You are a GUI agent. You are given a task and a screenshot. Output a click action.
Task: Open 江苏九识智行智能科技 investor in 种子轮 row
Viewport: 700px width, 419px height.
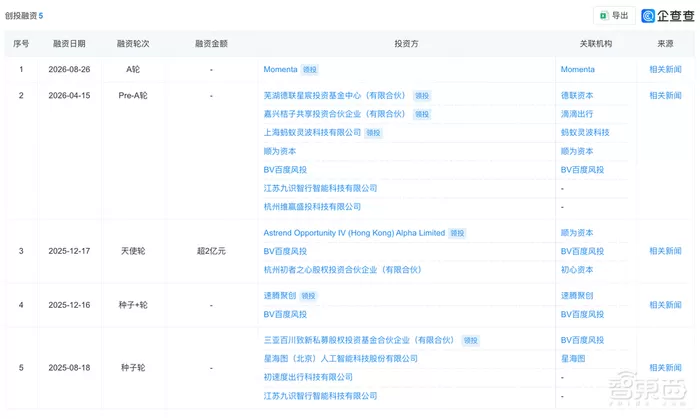click(320, 396)
